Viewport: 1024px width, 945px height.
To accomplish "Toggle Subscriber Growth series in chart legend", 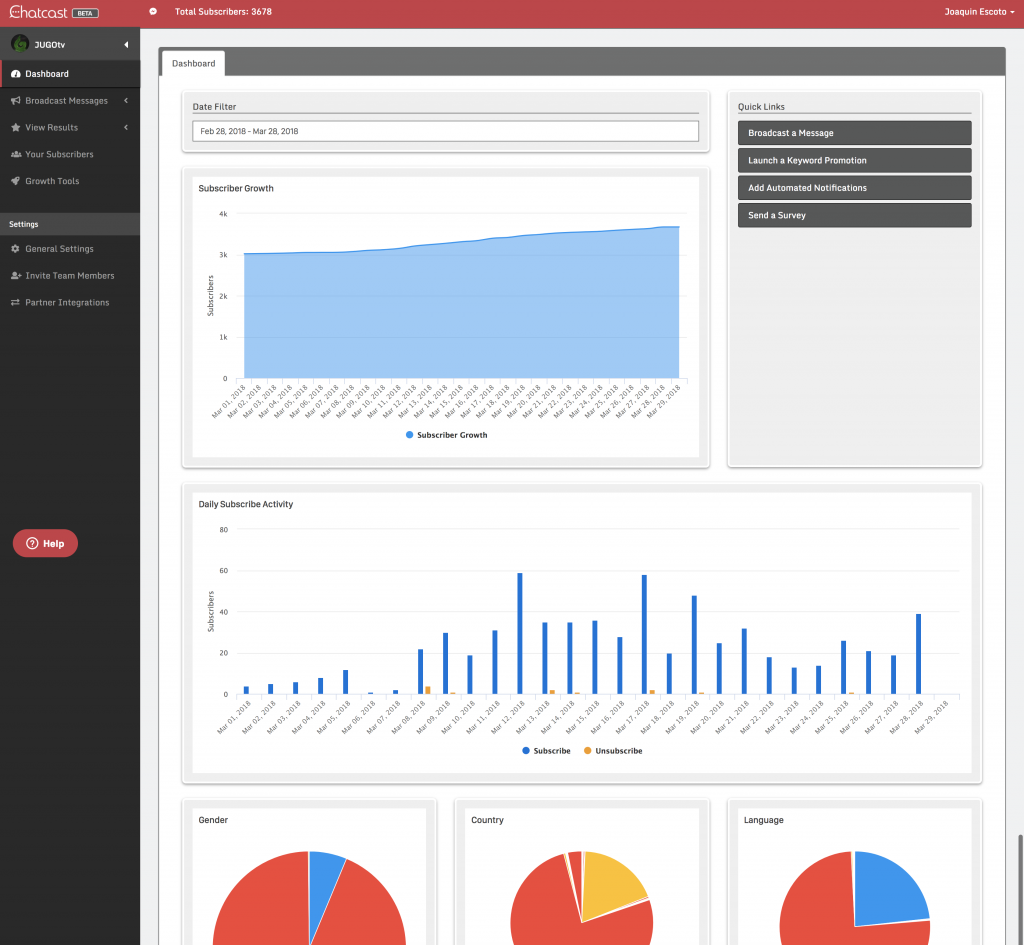I will coord(446,435).
